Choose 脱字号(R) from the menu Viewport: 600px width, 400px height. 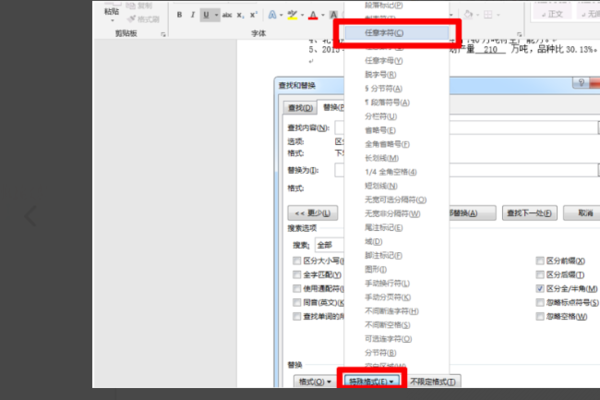point(381,75)
